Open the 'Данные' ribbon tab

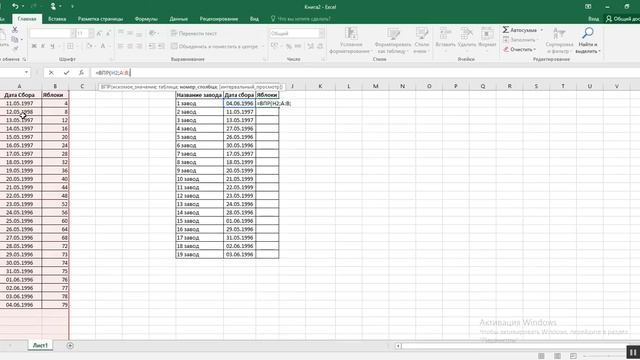pos(178,19)
